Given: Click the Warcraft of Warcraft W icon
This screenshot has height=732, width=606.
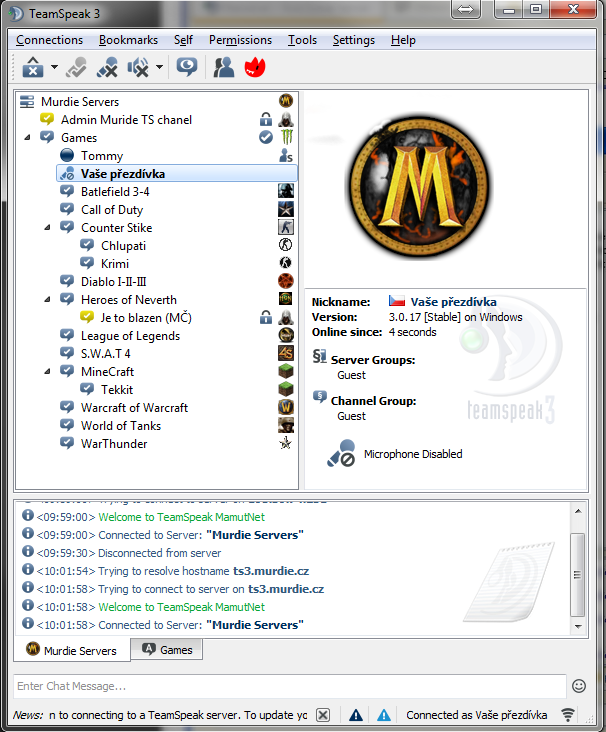Looking at the screenshot, I should click(x=286, y=408).
